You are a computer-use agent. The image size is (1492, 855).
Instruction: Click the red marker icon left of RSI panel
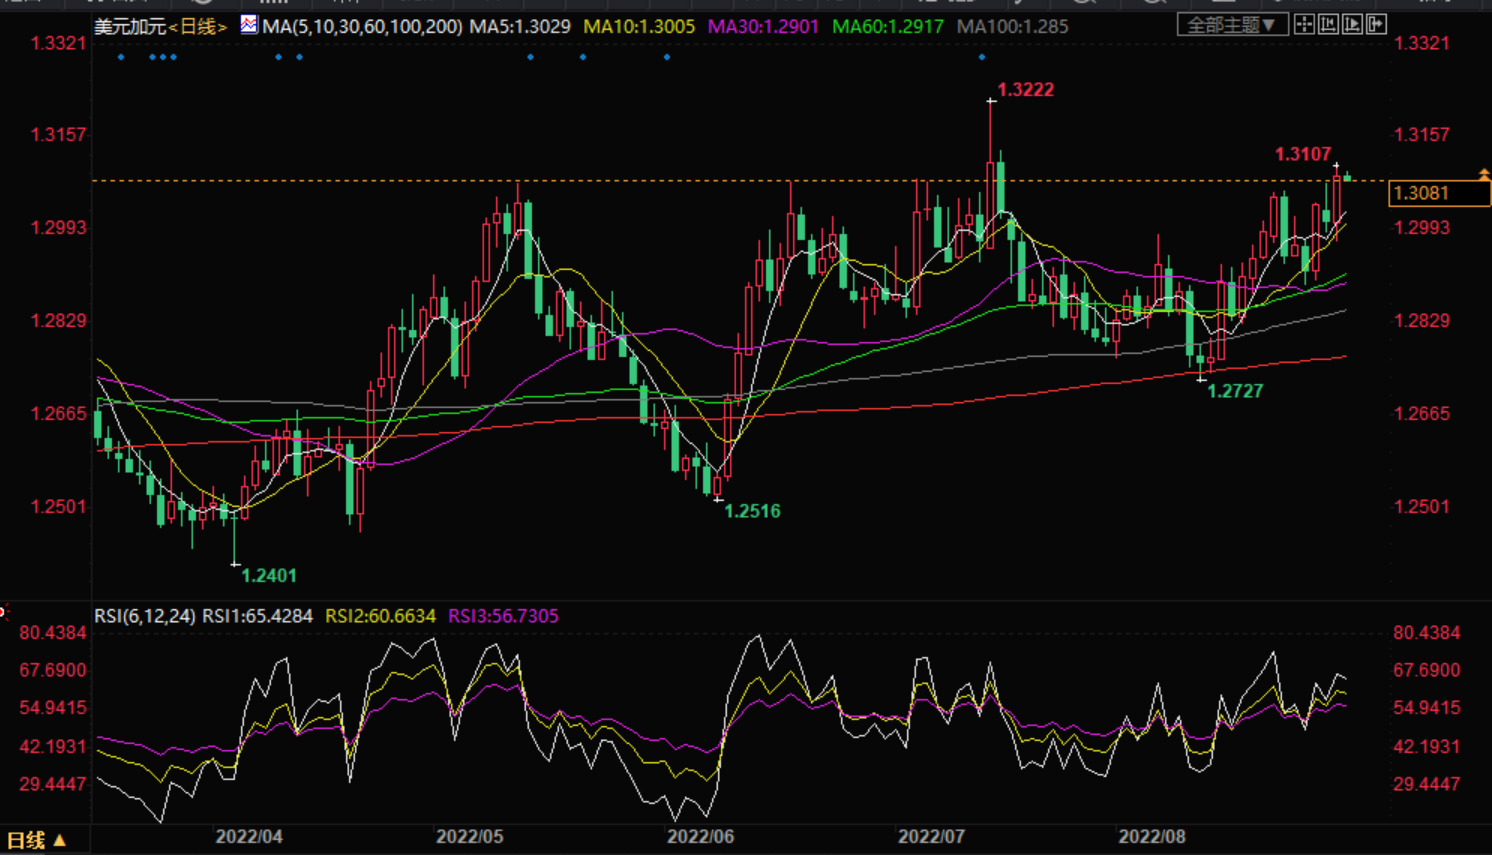[3, 611]
